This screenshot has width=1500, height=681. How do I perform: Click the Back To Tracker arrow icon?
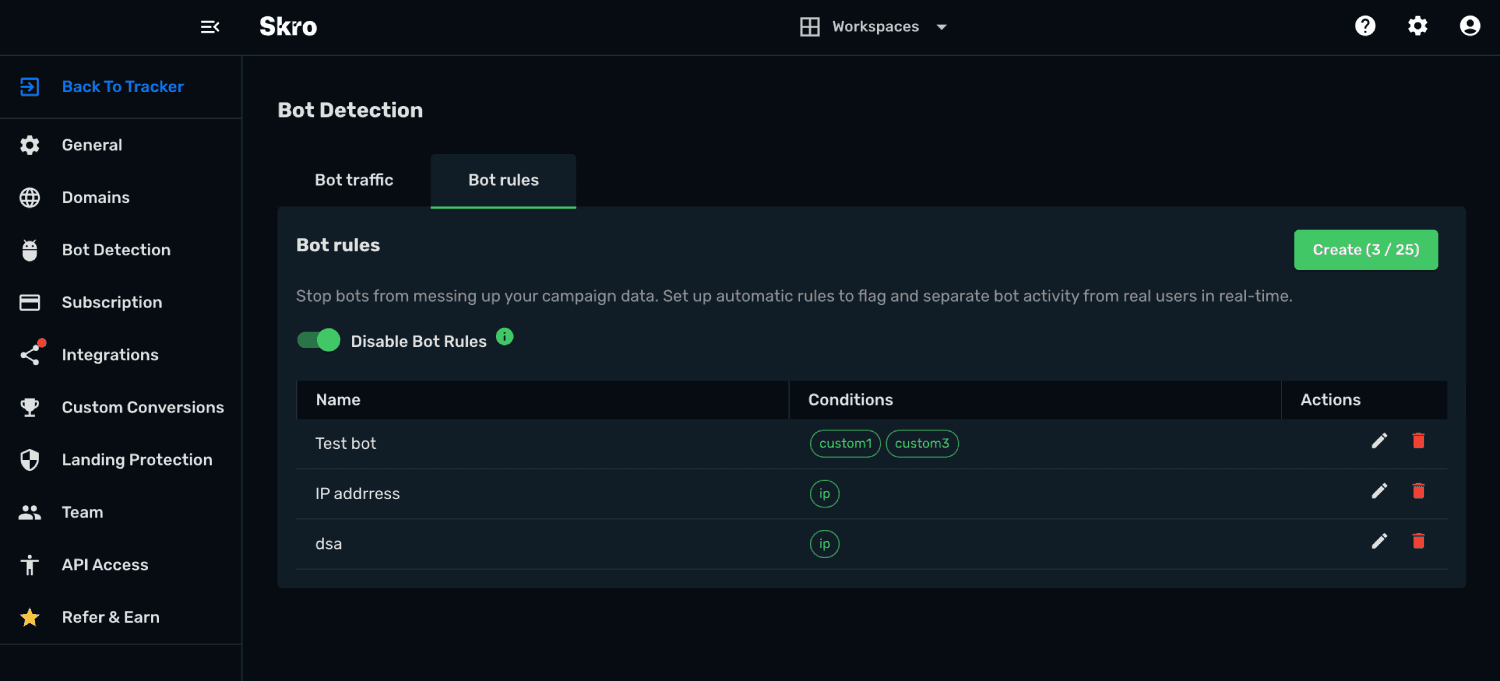[30, 87]
